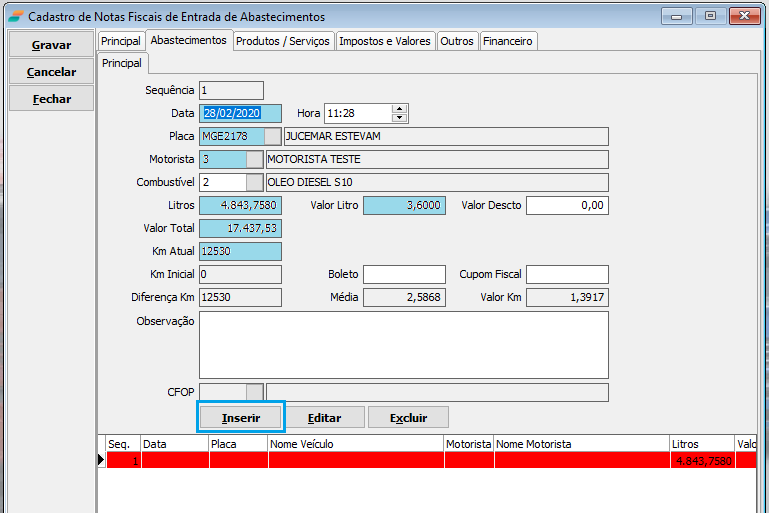
Task: Open the CFOP lookup button
Action: [255, 392]
